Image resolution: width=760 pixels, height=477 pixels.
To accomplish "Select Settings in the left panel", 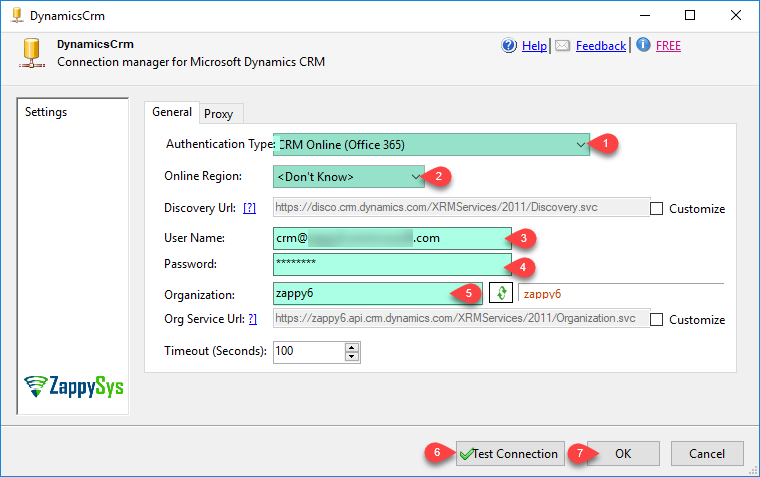I will pyautogui.click(x=46, y=112).
